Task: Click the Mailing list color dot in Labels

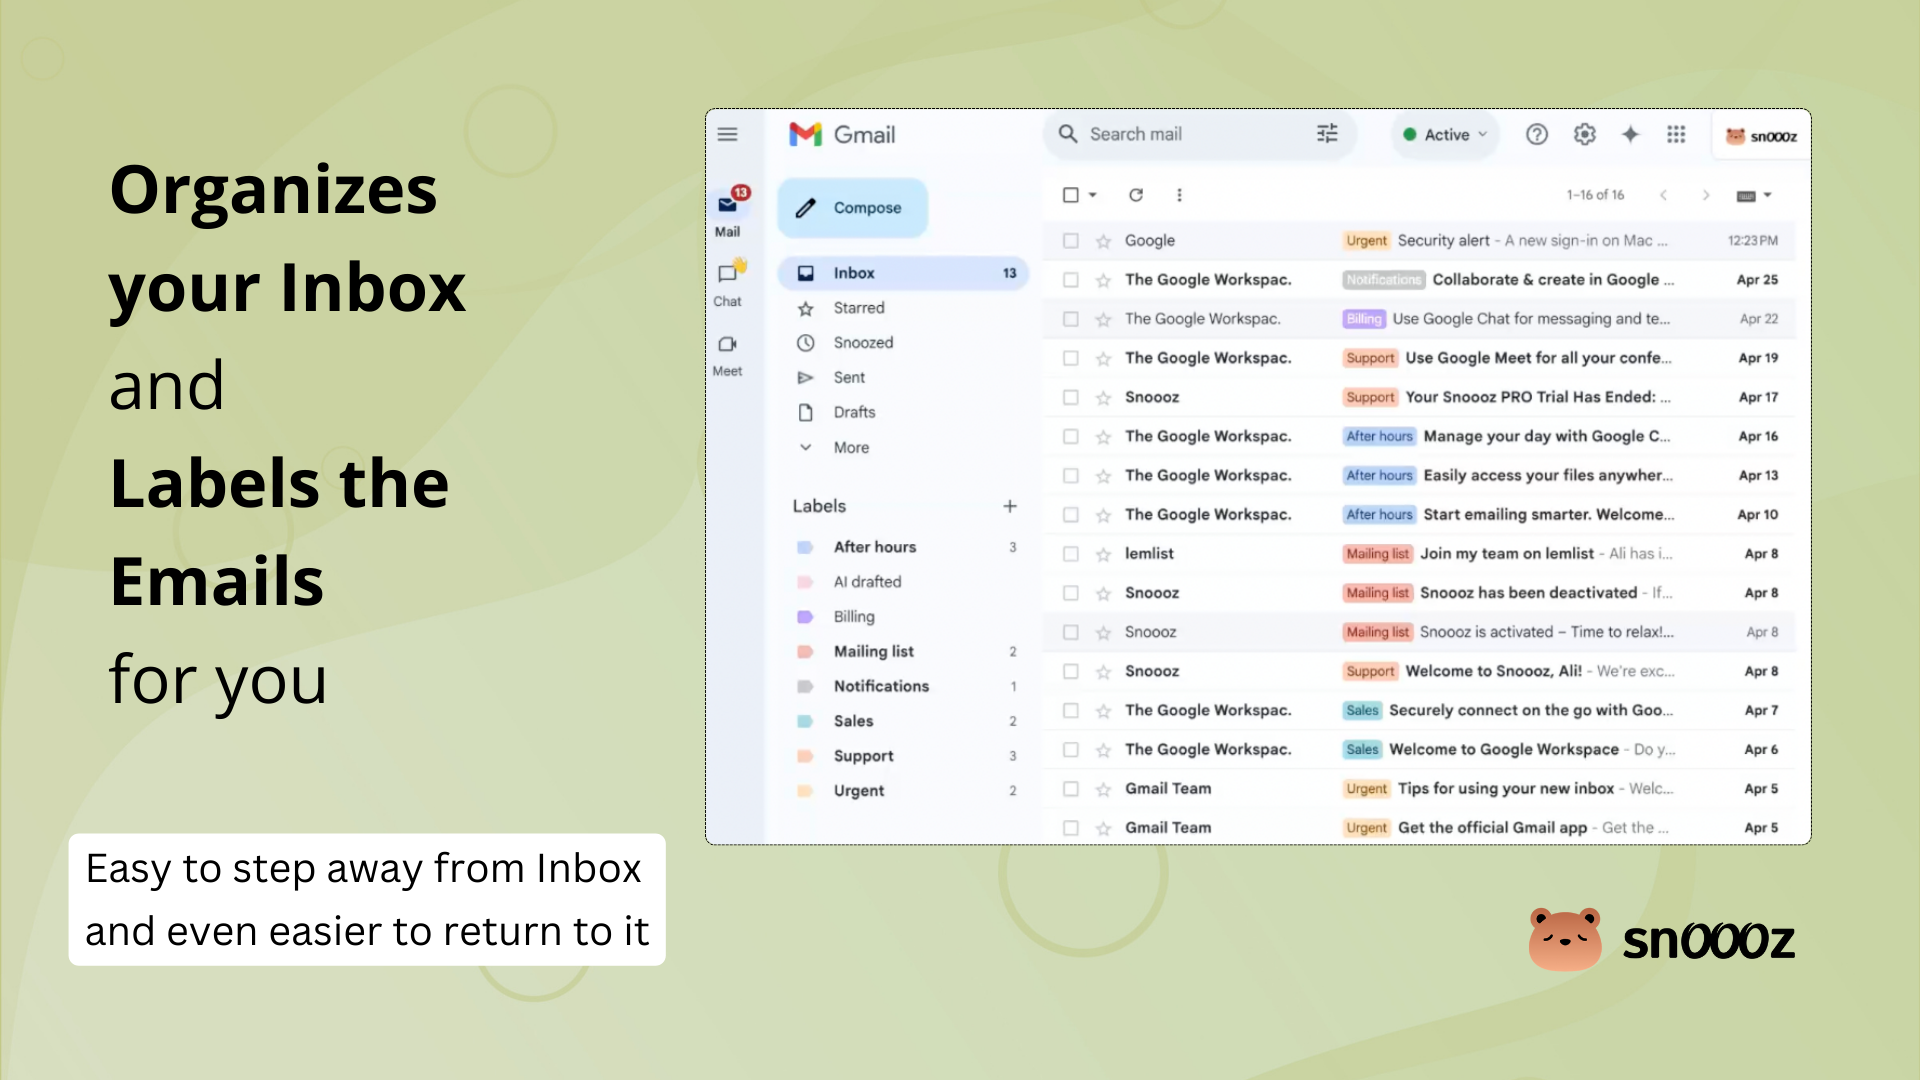Action: [x=806, y=651]
